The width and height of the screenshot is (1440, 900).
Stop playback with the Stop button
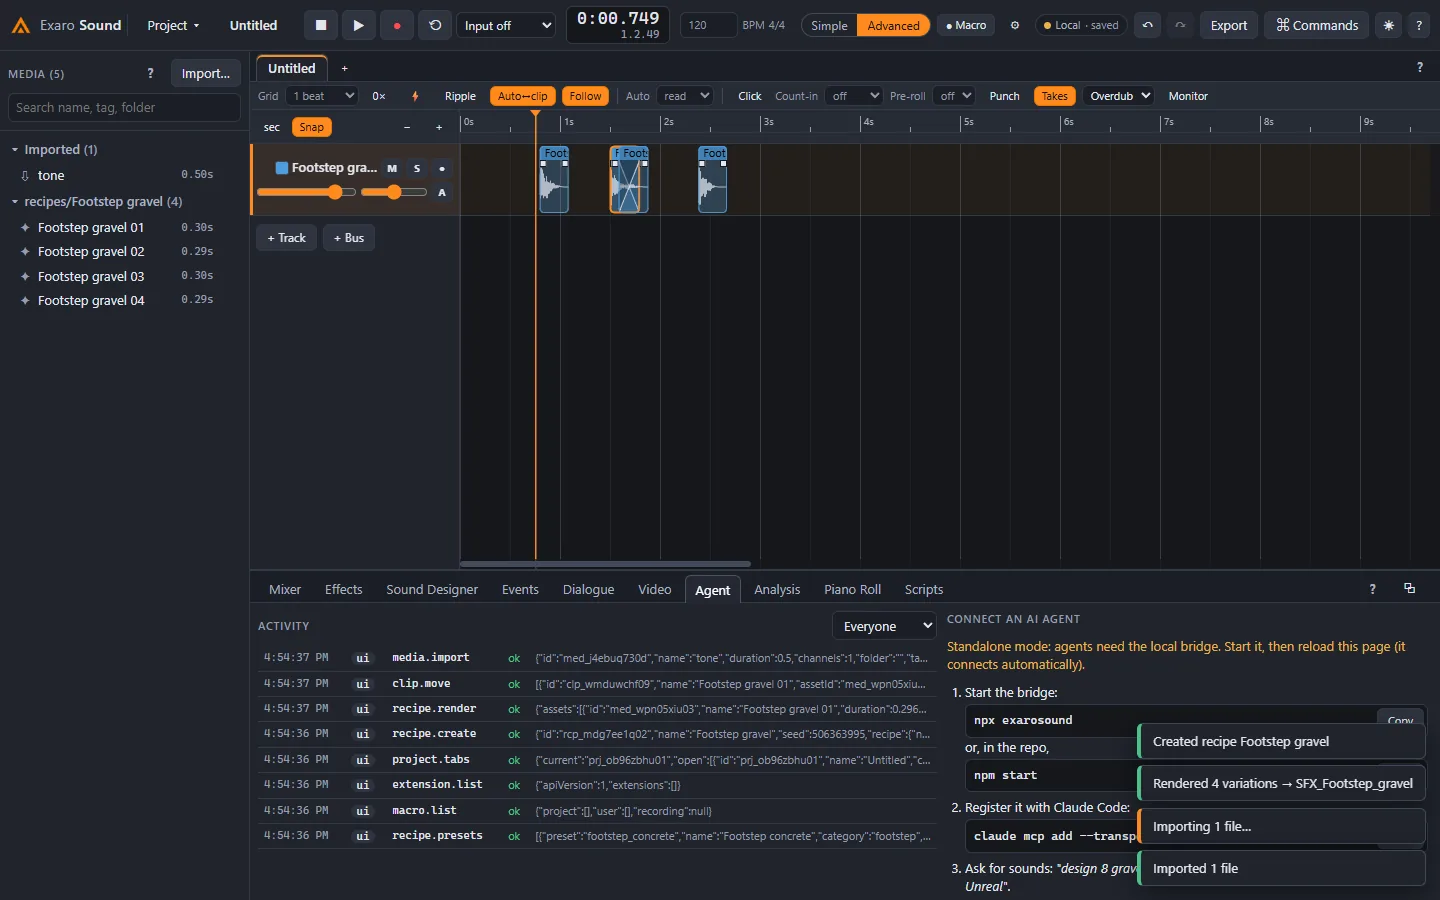tap(321, 25)
